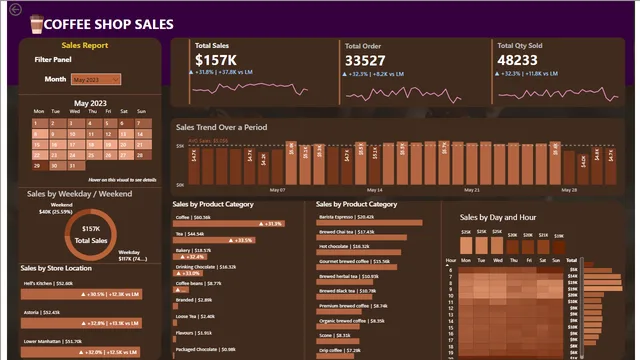Click the Weekday $117K label
640x360 pixels.
(133, 256)
